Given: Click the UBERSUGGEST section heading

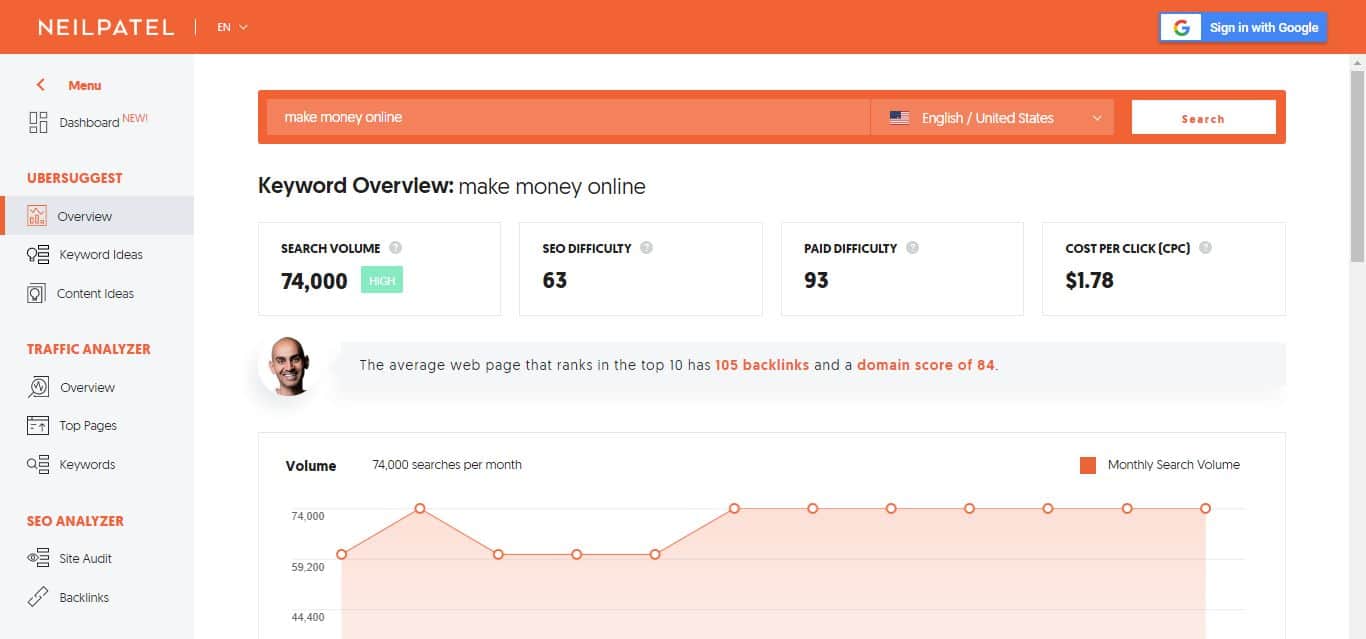Looking at the screenshot, I should [75, 178].
